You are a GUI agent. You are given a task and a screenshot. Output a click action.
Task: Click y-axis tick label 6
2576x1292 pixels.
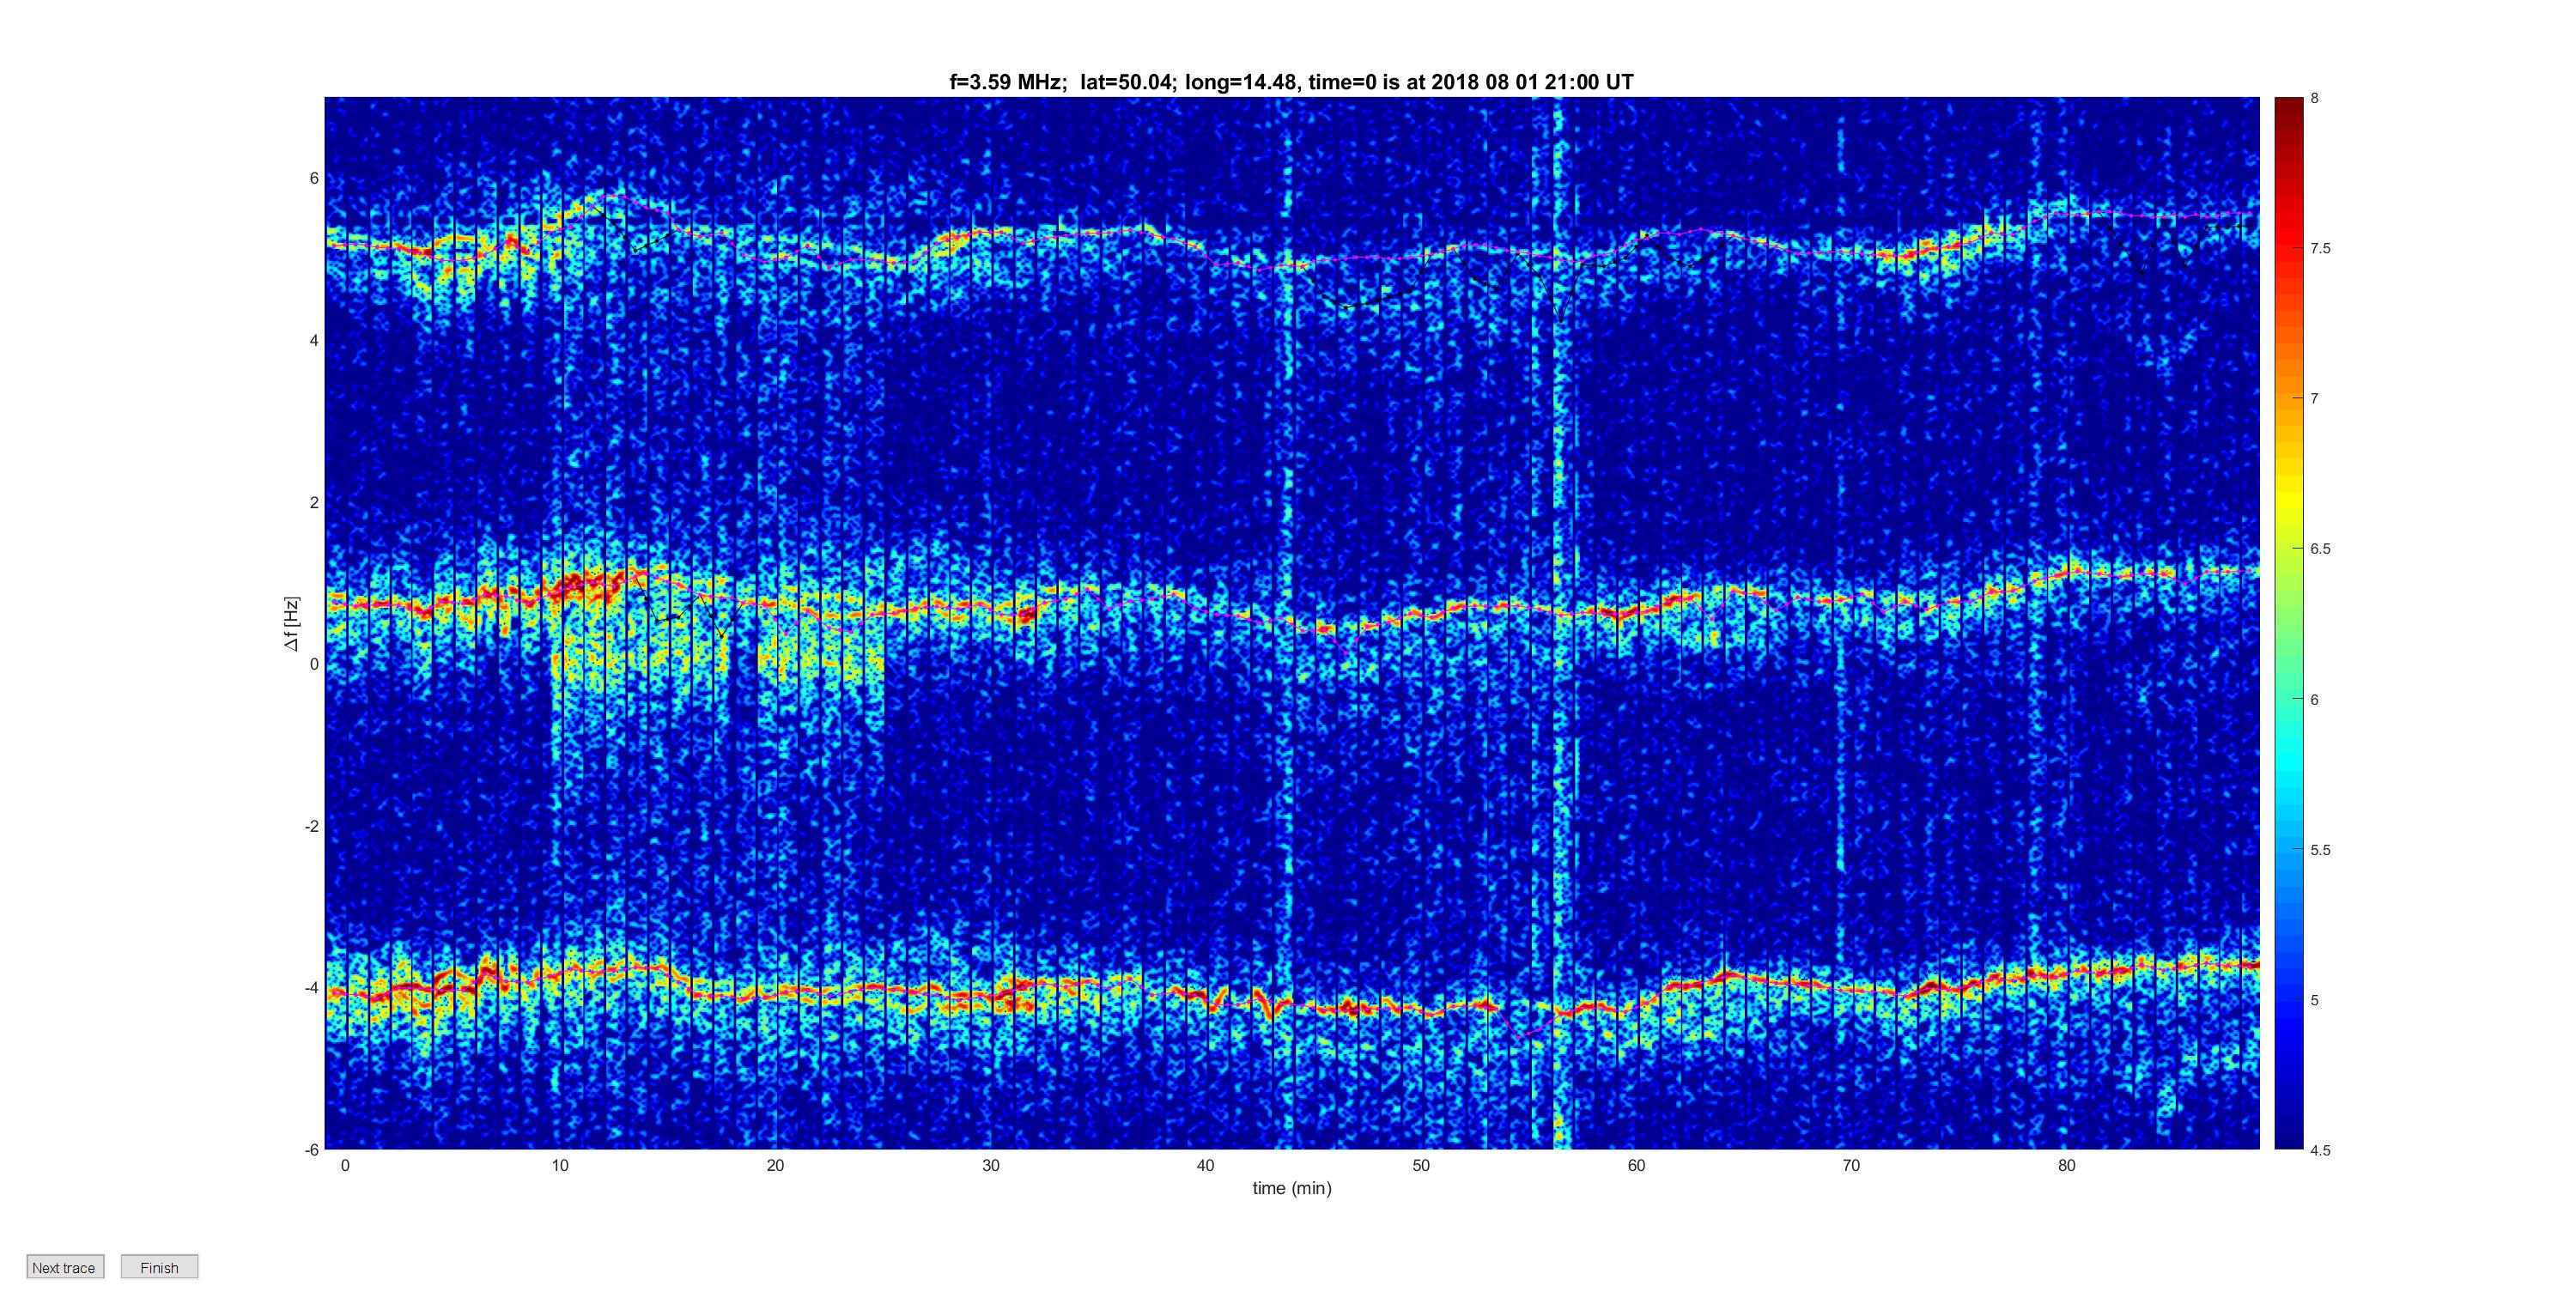314,178
